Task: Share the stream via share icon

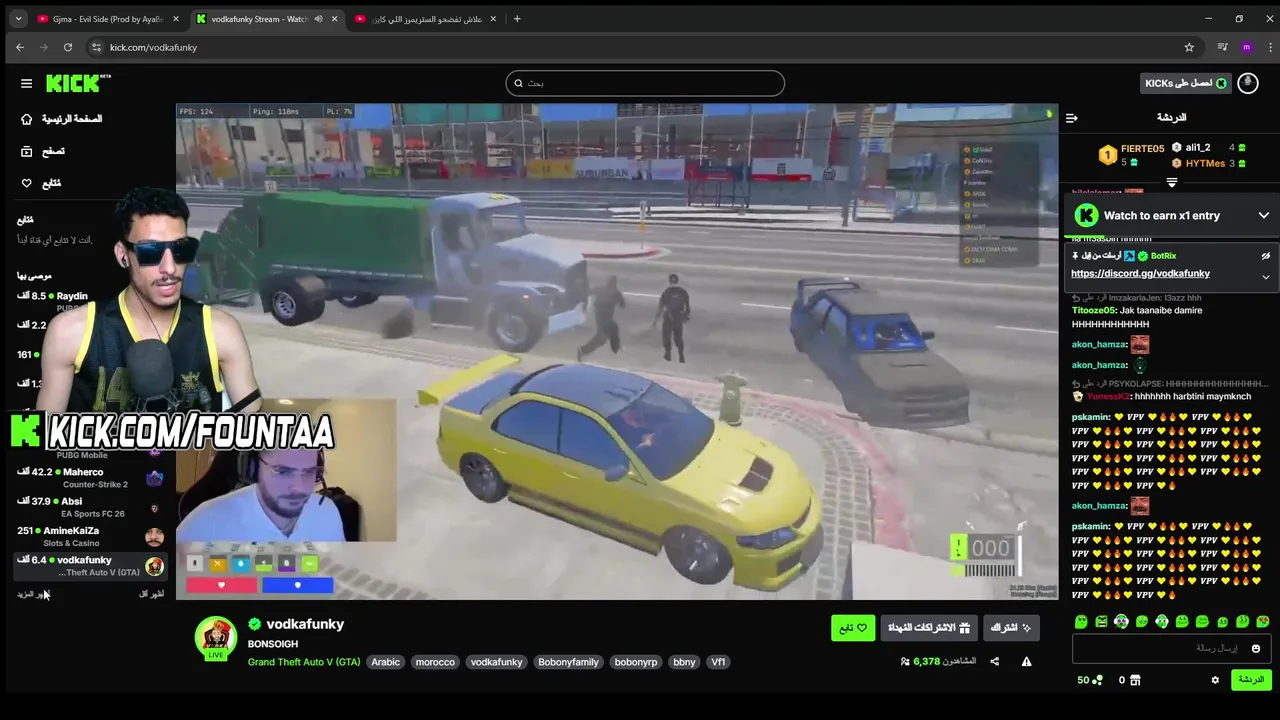Action: tap(994, 662)
